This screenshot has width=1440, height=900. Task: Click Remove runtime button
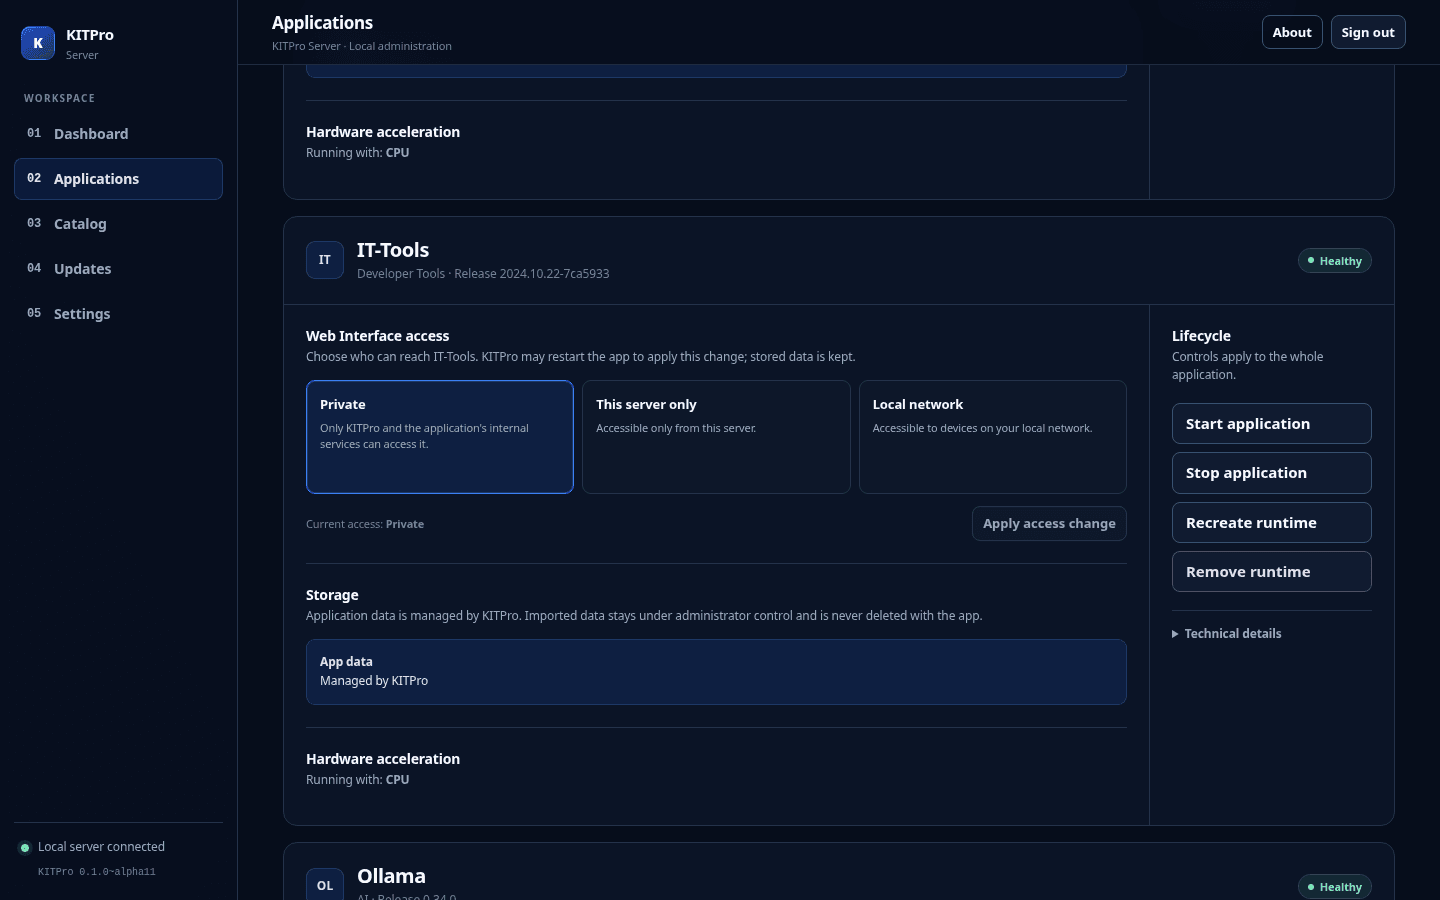(1272, 572)
